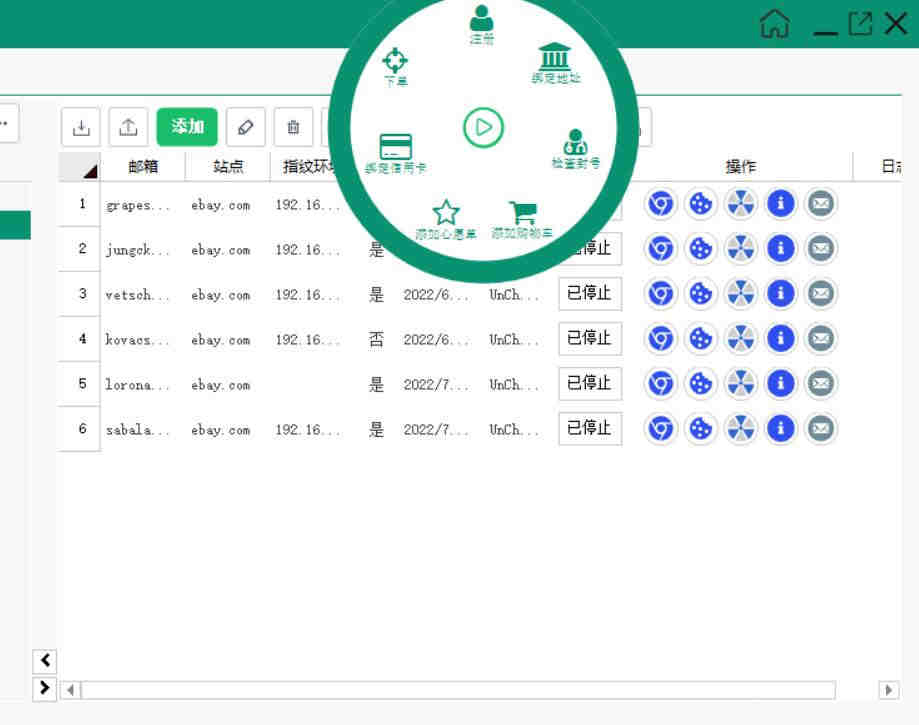This screenshot has width=919, height=725.
Task: Click 'UnCh...' cell in sabala row
Action: [515, 430]
